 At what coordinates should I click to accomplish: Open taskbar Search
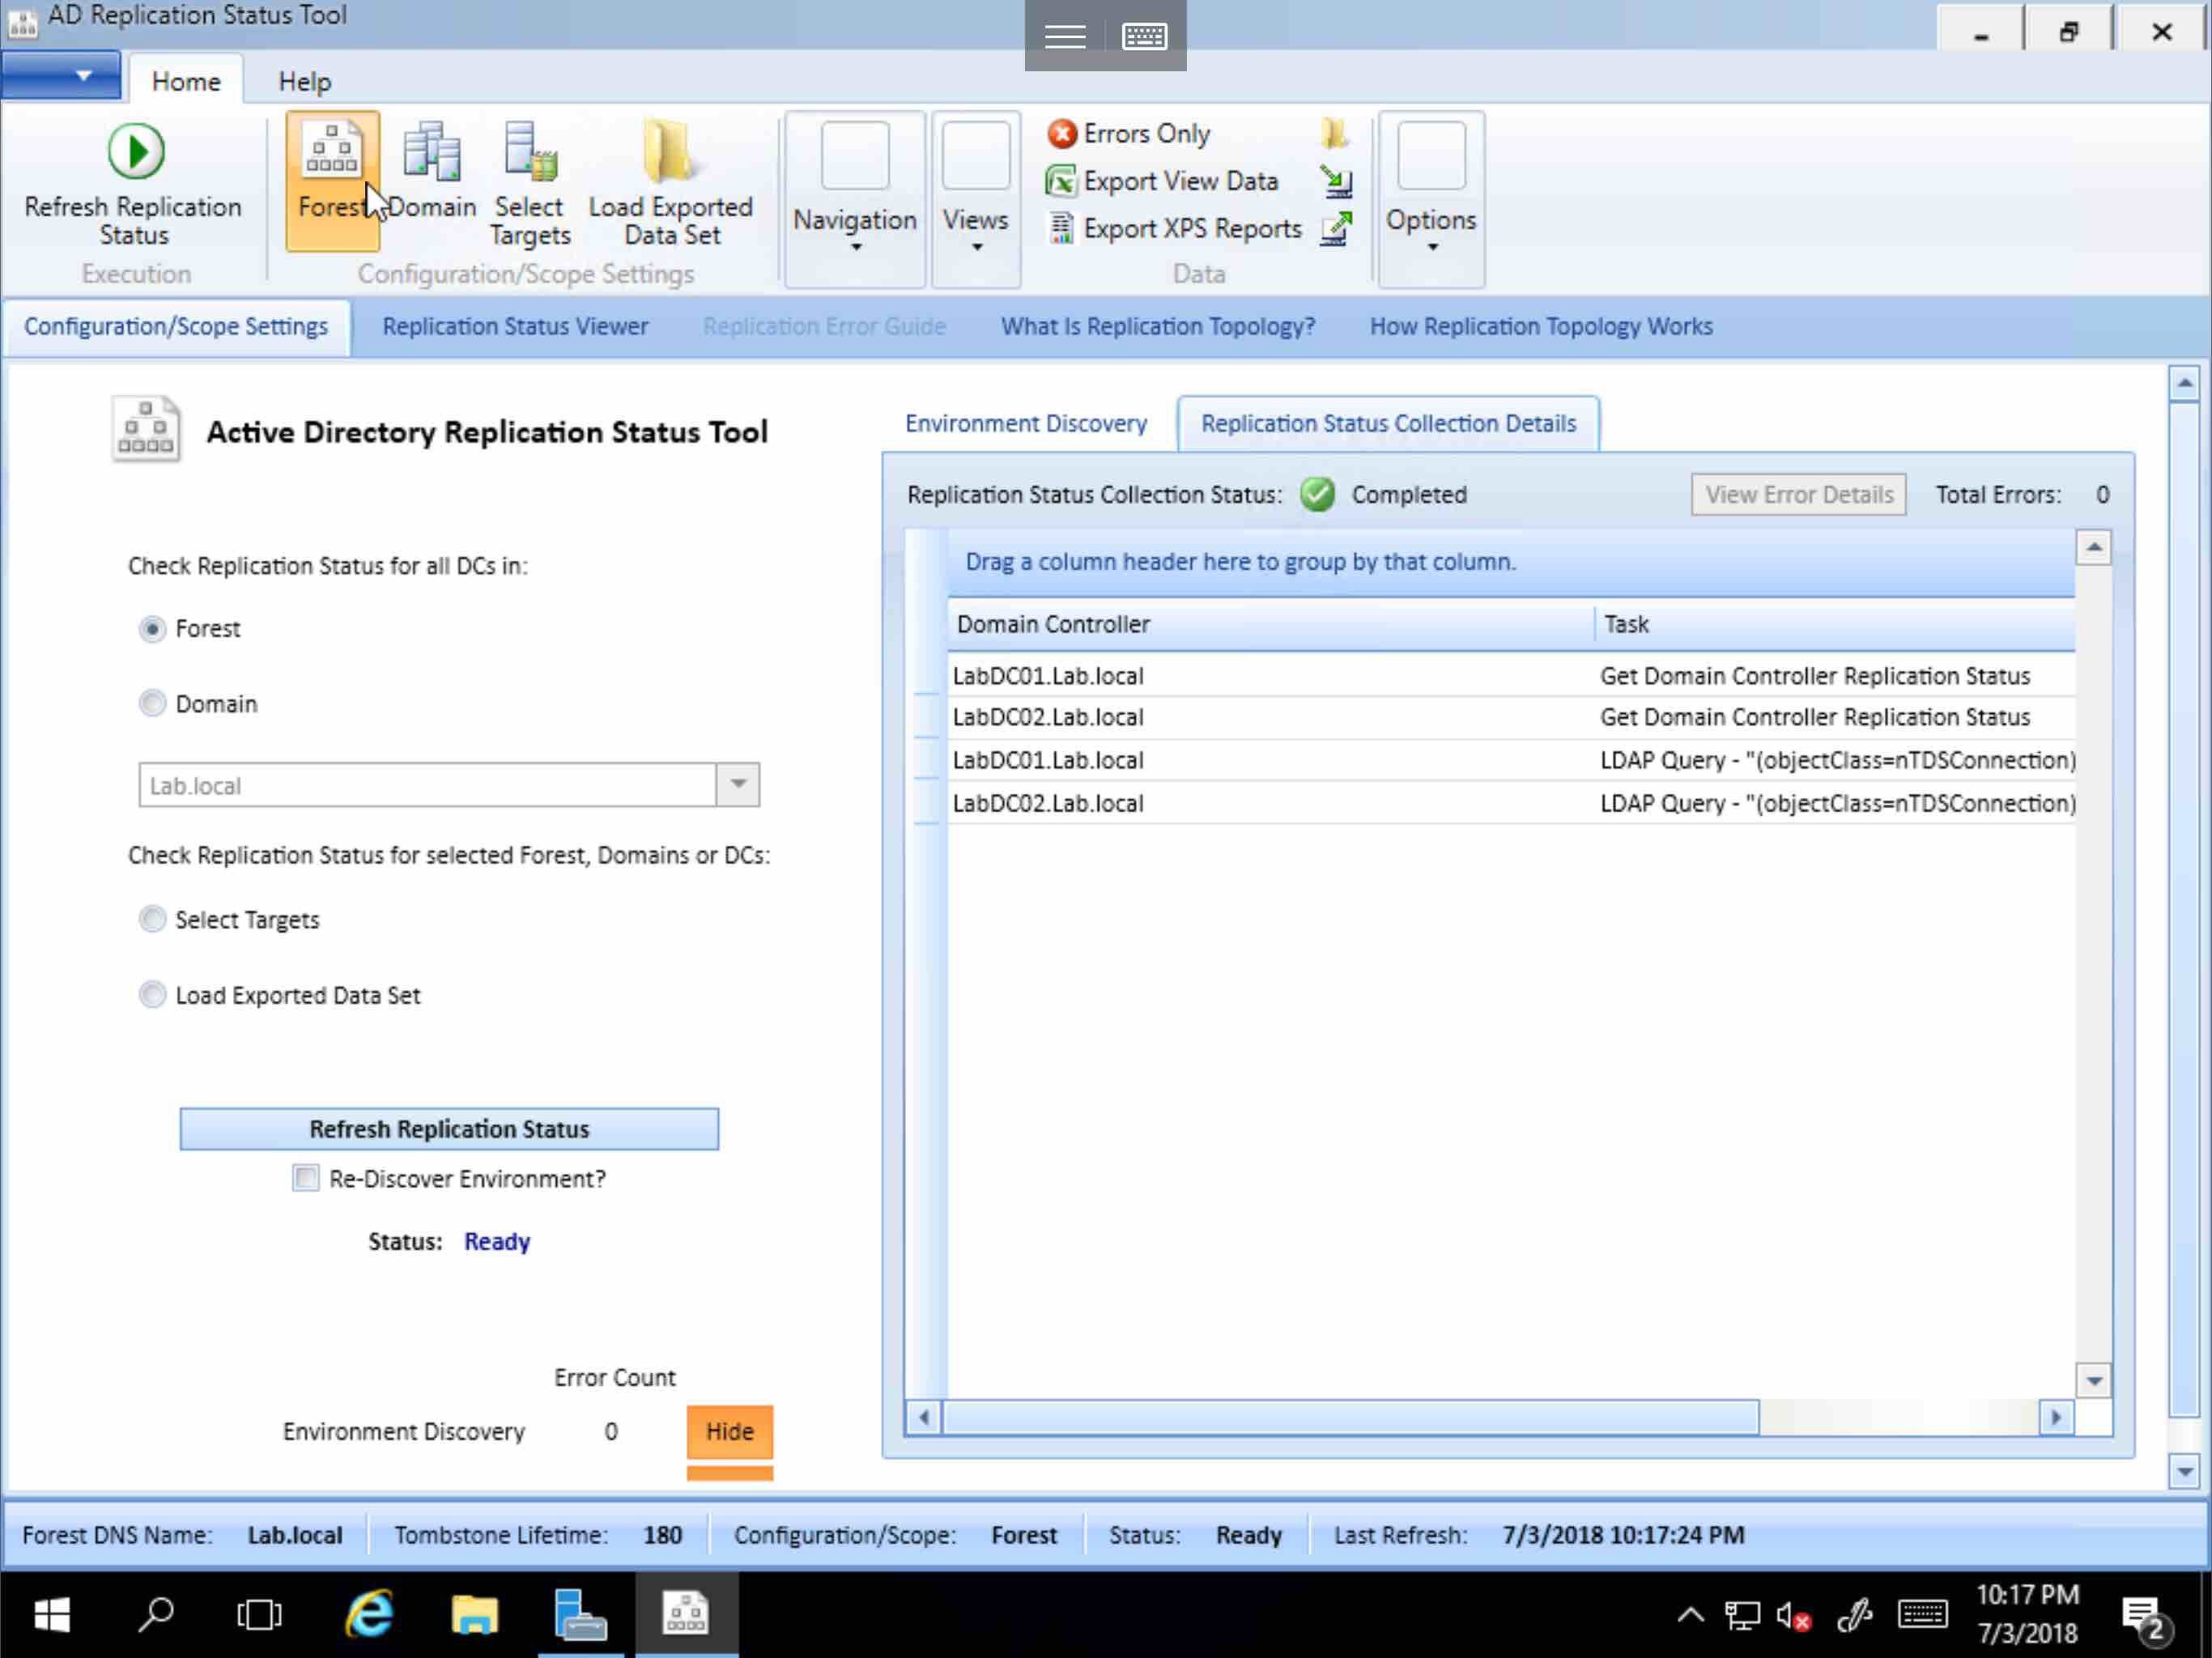156,1614
